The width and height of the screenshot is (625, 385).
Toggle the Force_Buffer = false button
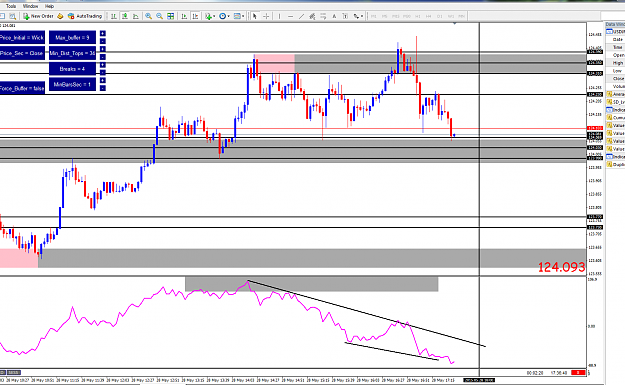pos(22,88)
